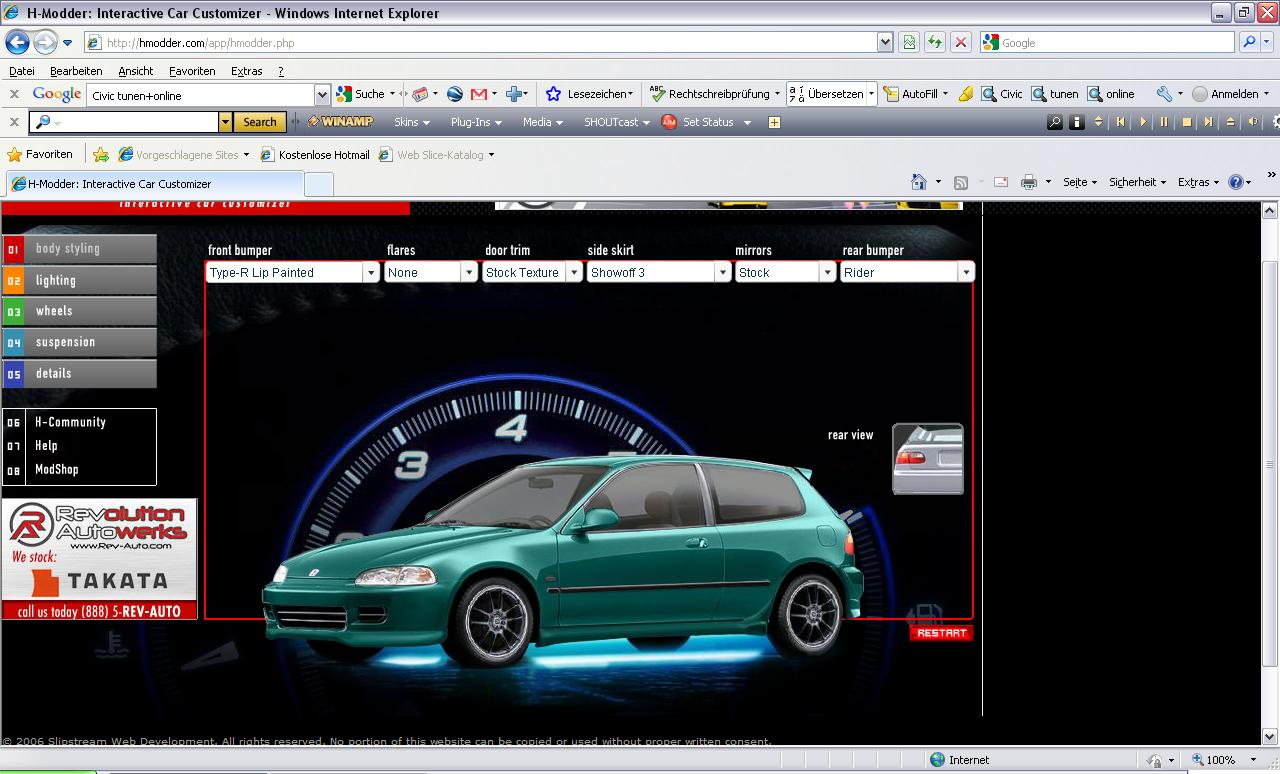Click the Winamp logo
Screen dimensions: 1280x774
(340, 122)
